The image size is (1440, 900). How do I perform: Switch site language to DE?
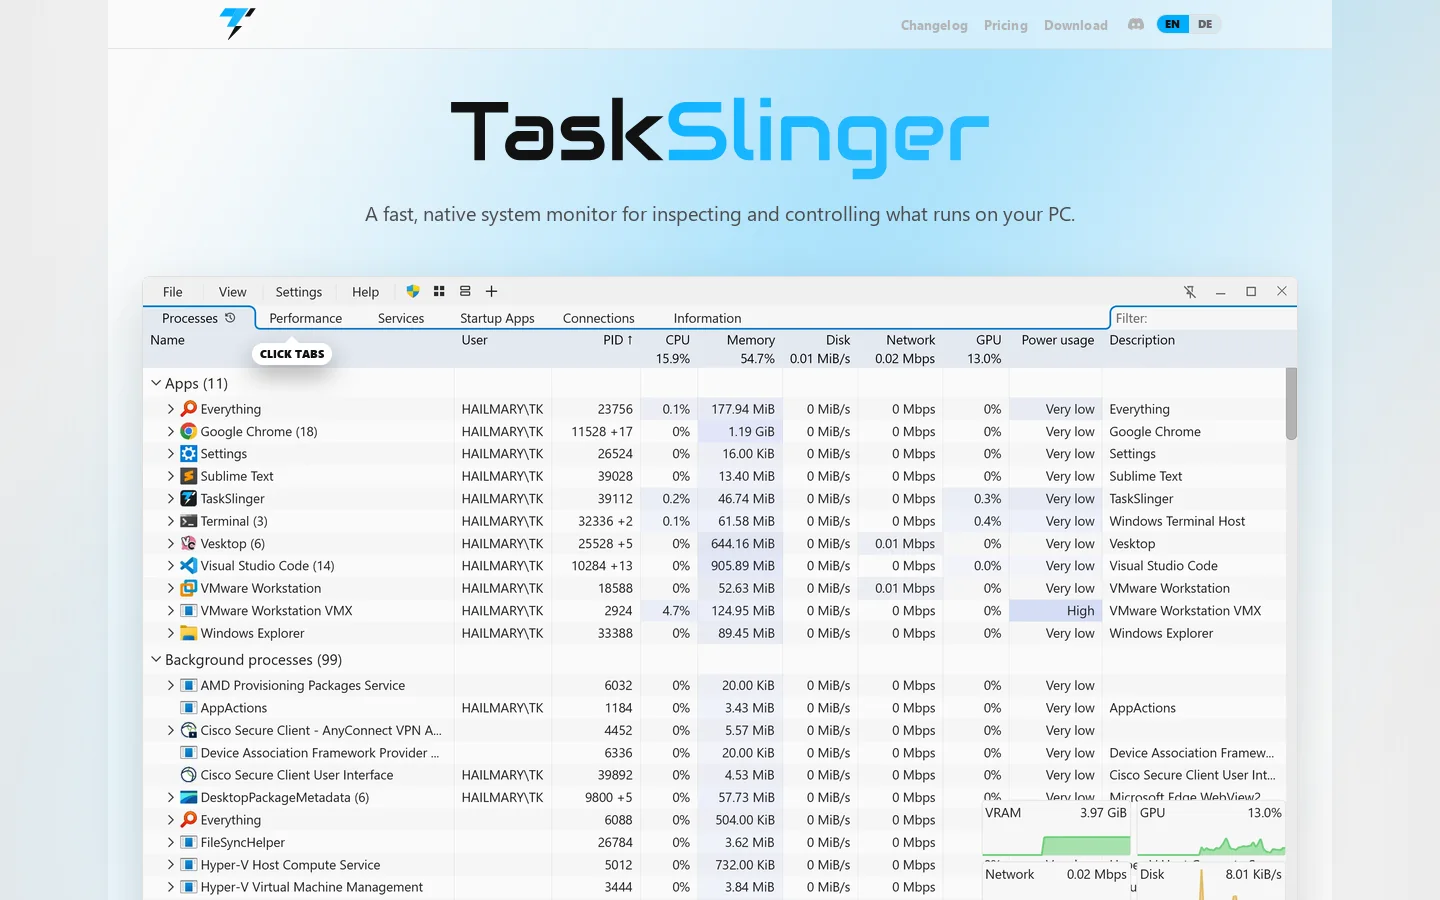1205,24
